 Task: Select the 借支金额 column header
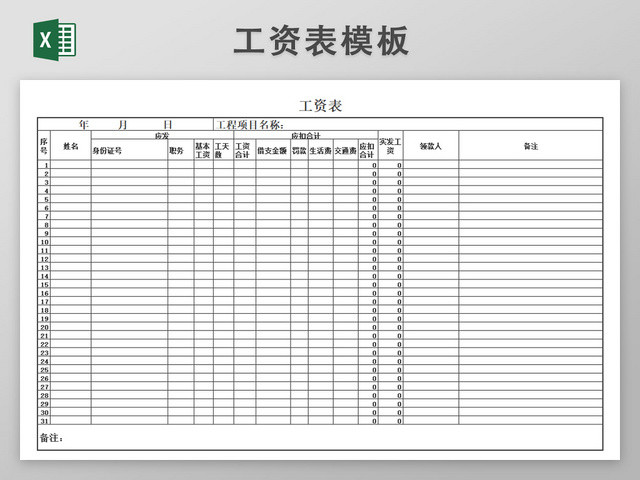point(273,150)
